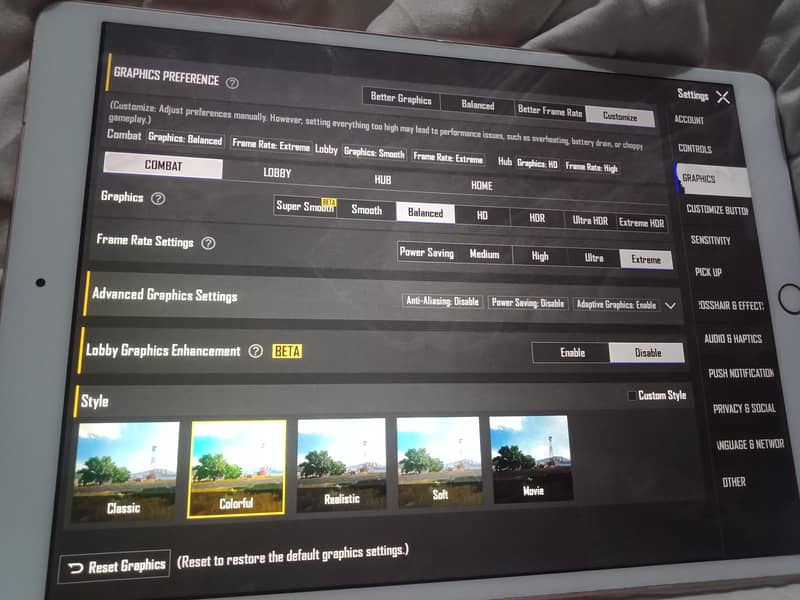Screen dimensions: 800x600
Task: Enable the Custom Style checkbox
Action: [631, 396]
